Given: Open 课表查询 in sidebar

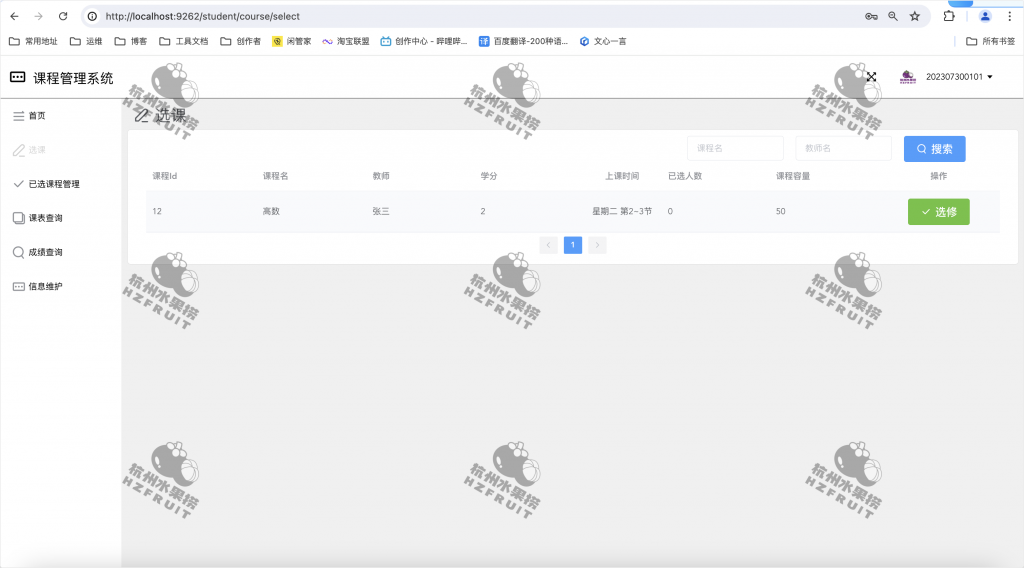Looking at the screenshot, I should [x=61, y=218].
